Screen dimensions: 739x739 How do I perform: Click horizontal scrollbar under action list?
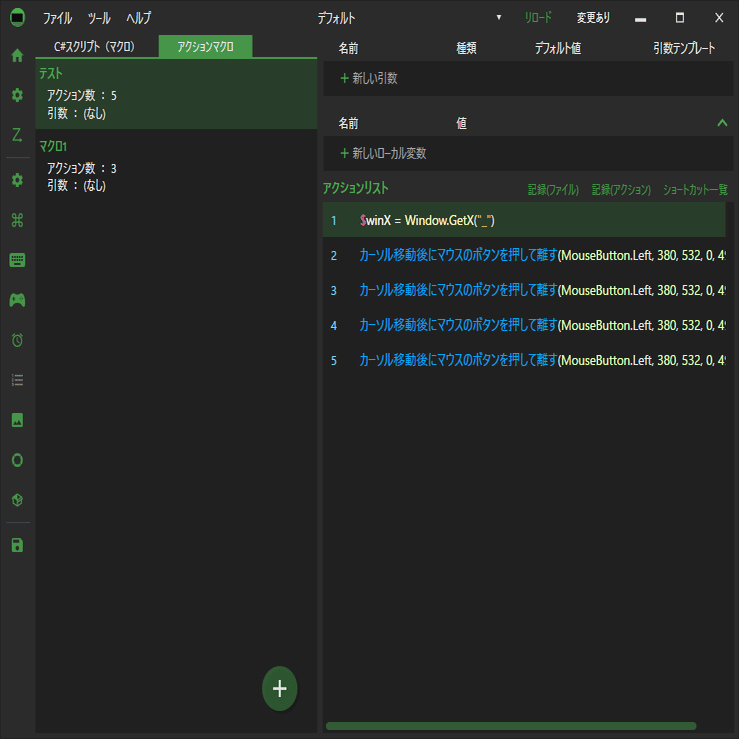point(511,726)
